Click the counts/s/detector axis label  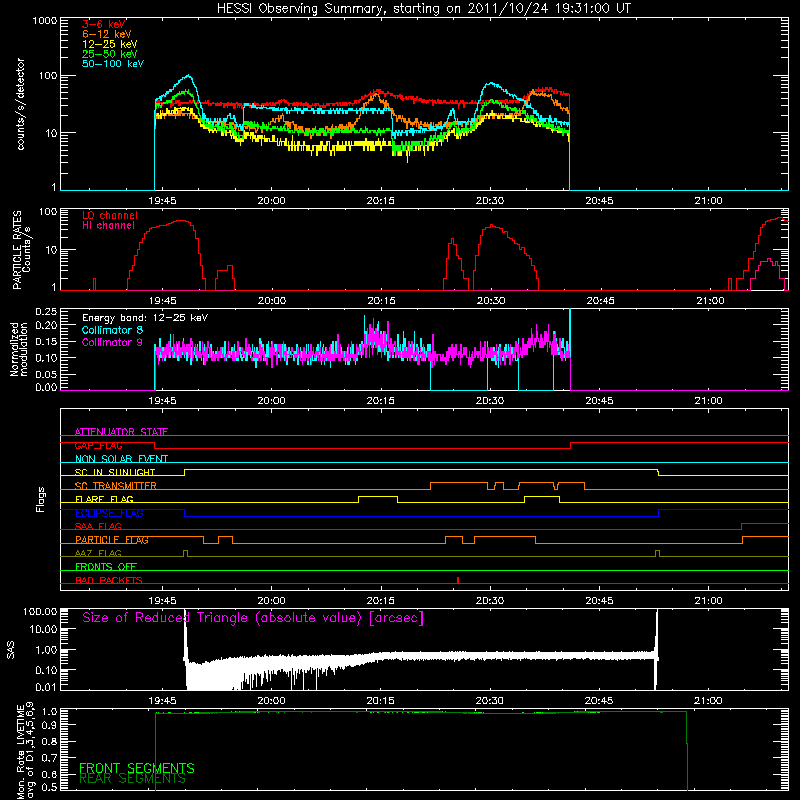coord(21,104)
